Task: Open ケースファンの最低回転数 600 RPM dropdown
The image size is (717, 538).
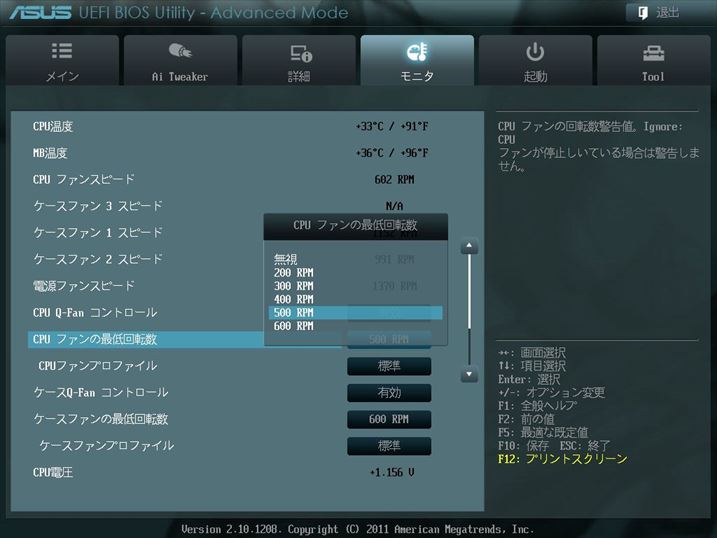Action: click(x=389, y=419)
